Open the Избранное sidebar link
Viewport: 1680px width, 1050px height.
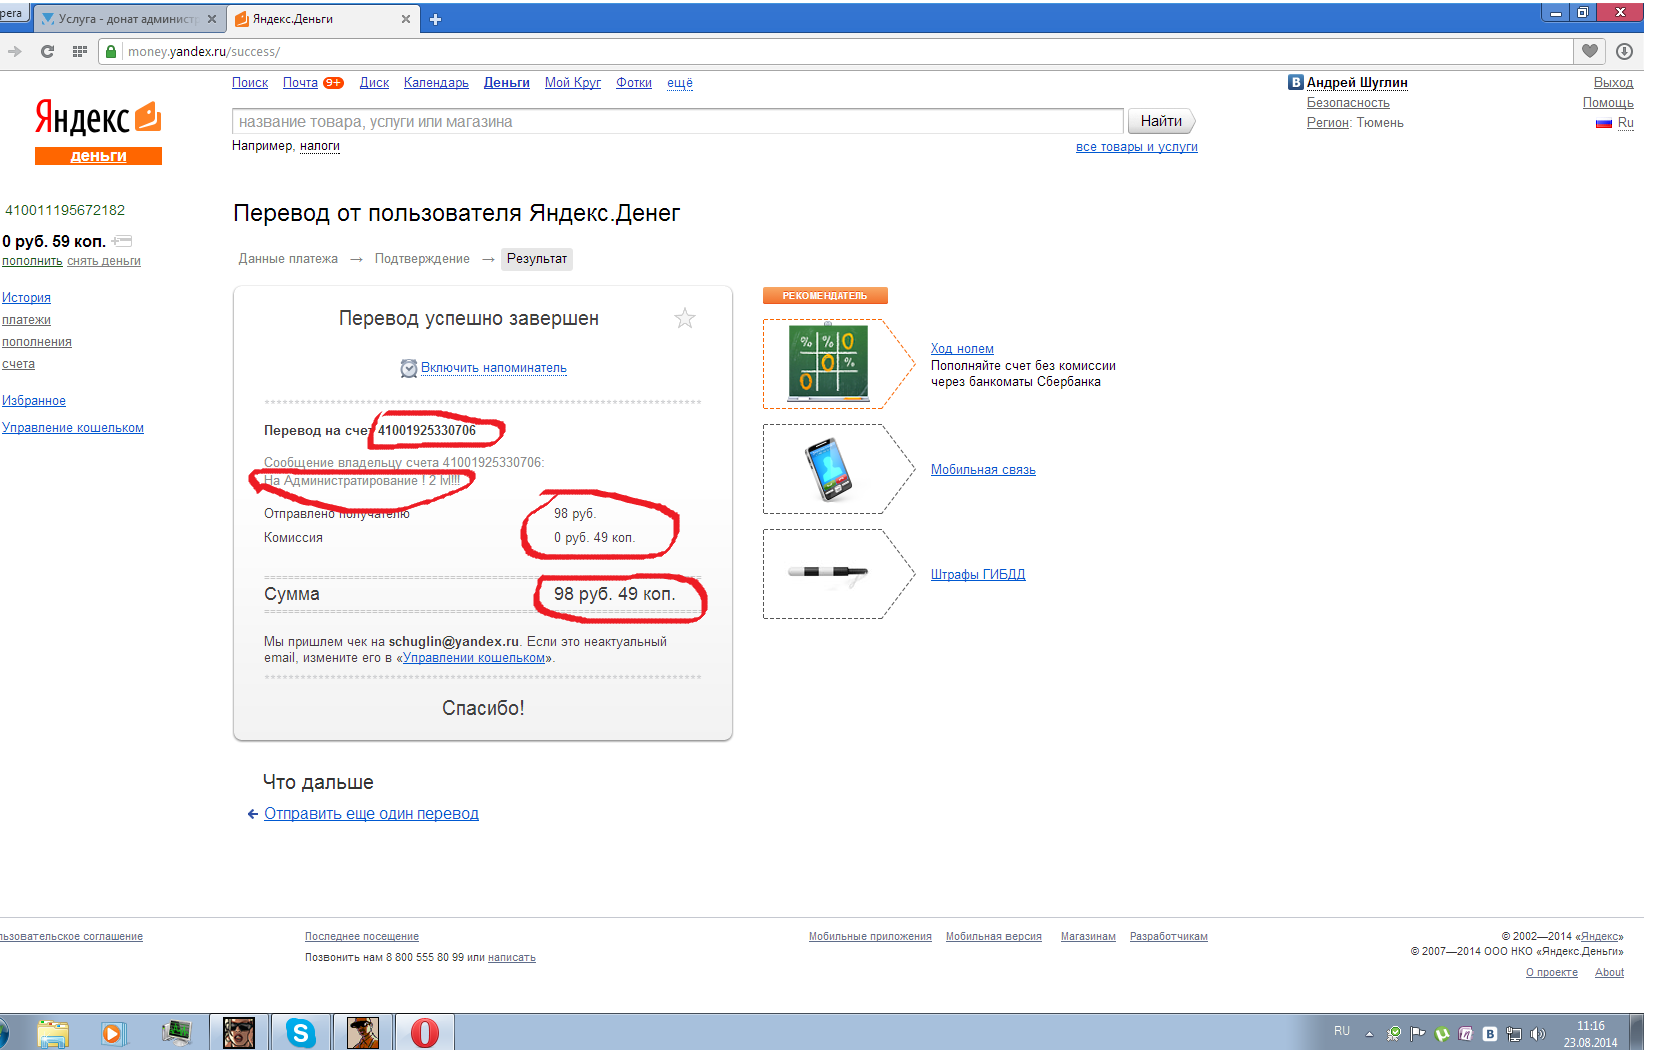coord(34,401)
